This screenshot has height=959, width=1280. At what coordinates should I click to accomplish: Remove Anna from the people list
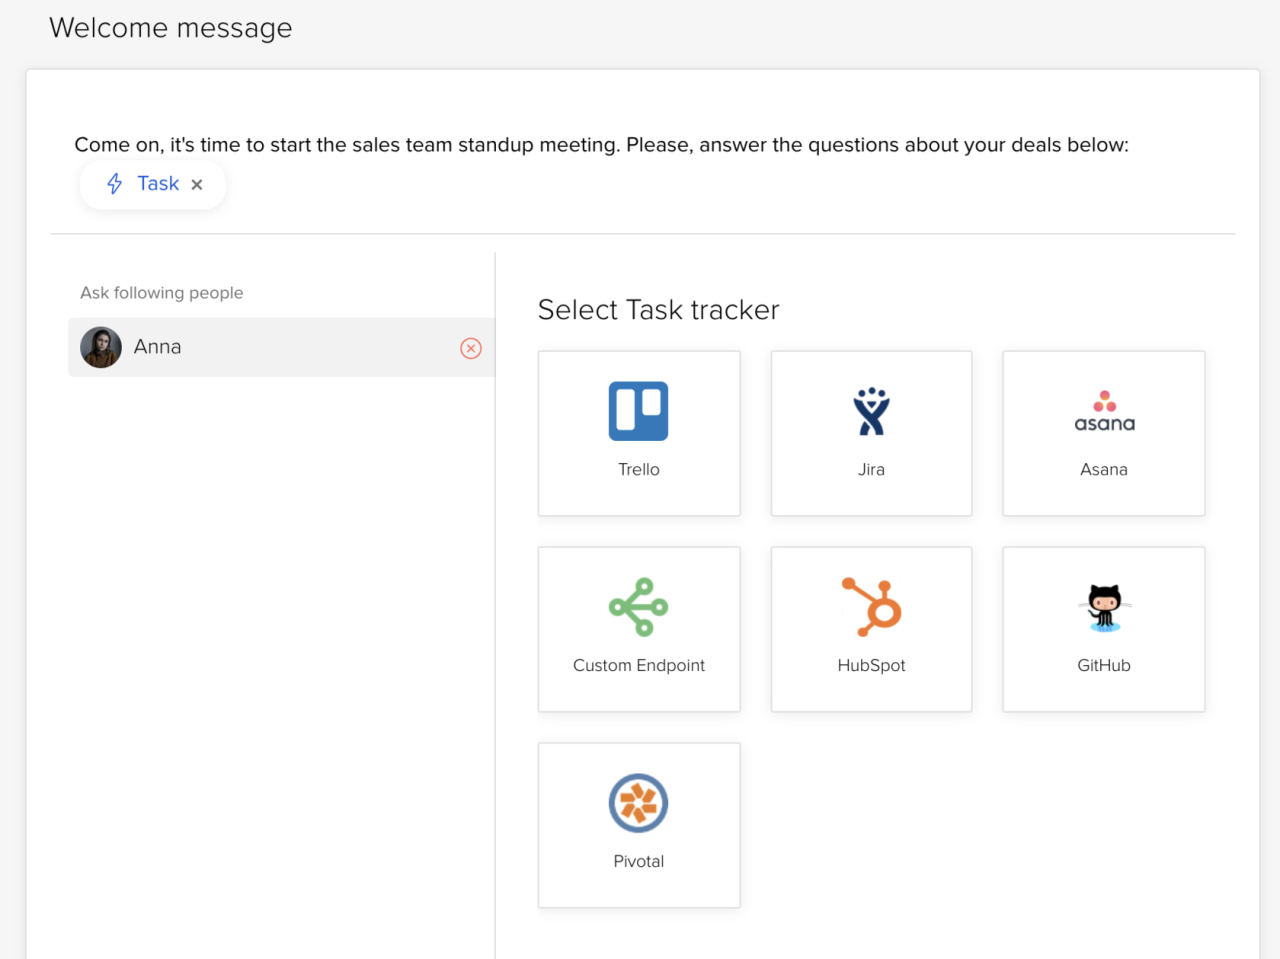coord(471,348)
